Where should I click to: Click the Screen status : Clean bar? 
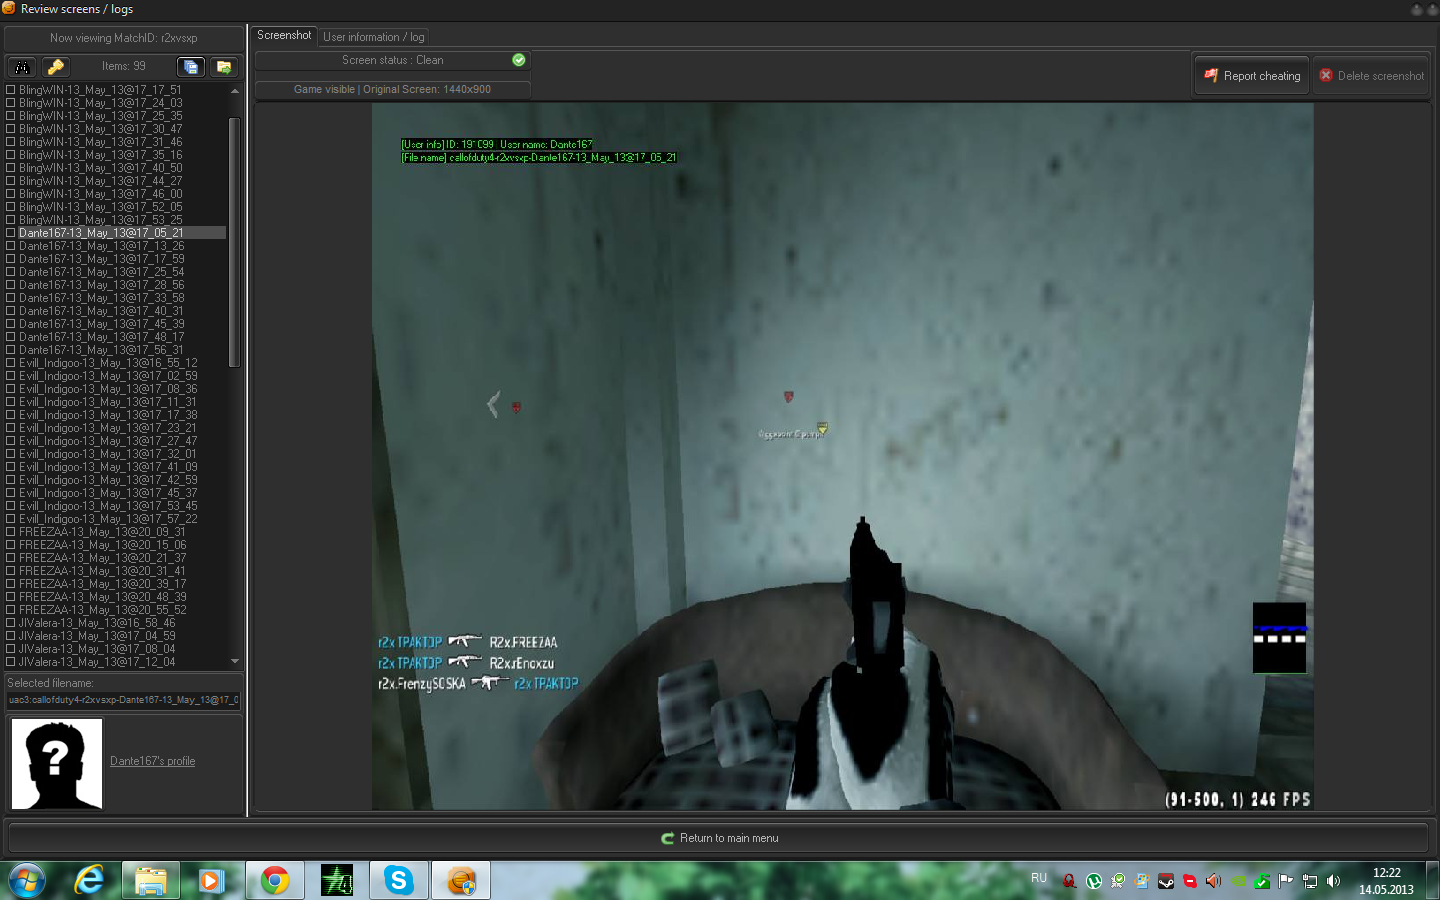392,60
